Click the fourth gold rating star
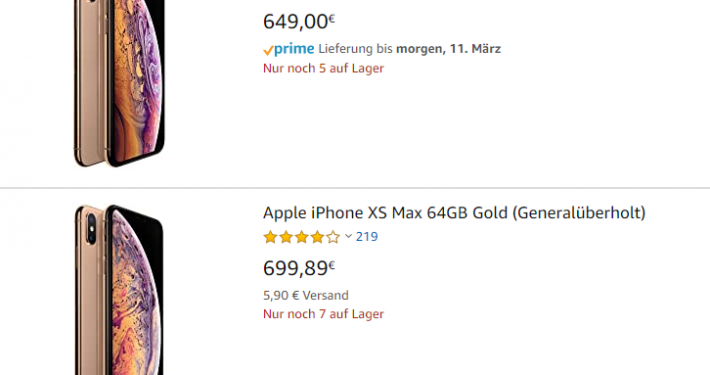Screen dimensions: 710x375 (x=317, y=237)
